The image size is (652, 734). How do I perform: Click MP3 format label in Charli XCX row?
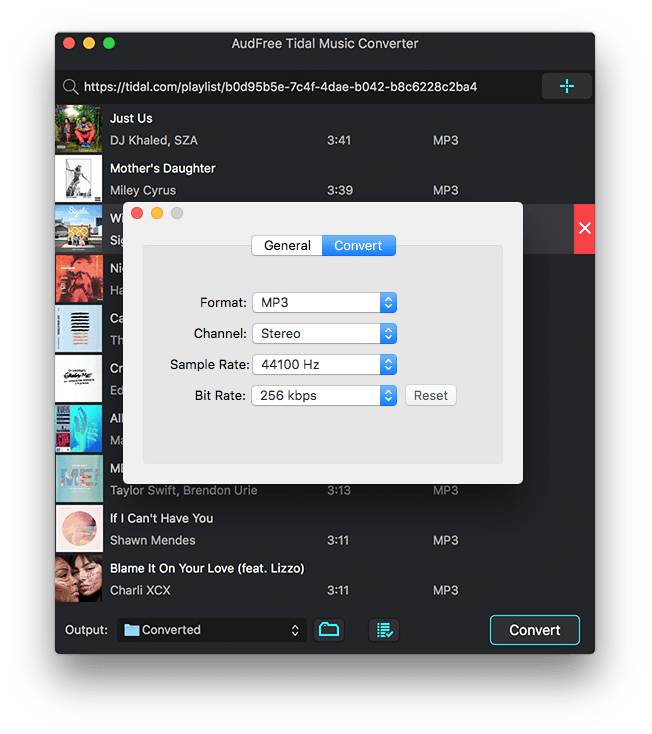446,590
